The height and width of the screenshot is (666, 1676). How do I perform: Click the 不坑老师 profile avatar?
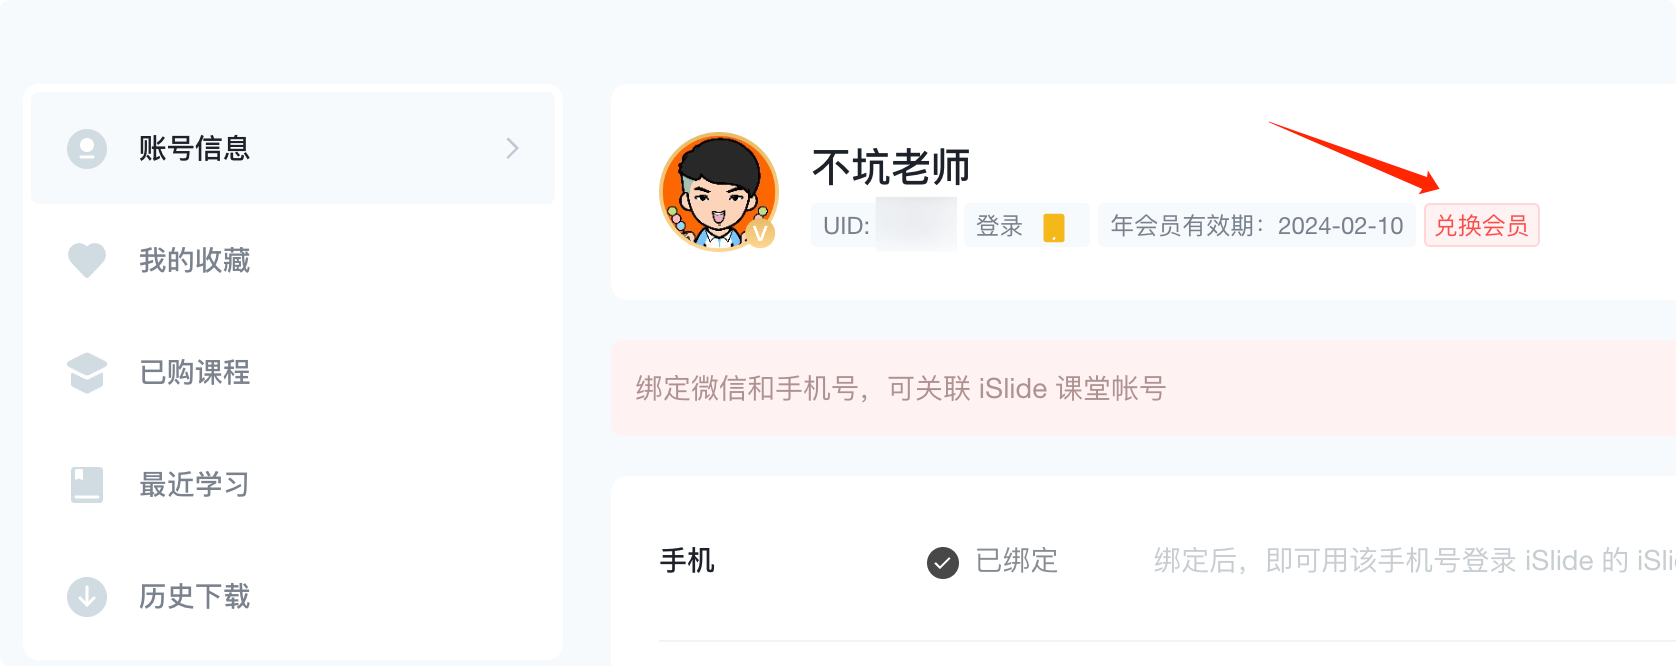pyautogui.click(x=718, y=191)
